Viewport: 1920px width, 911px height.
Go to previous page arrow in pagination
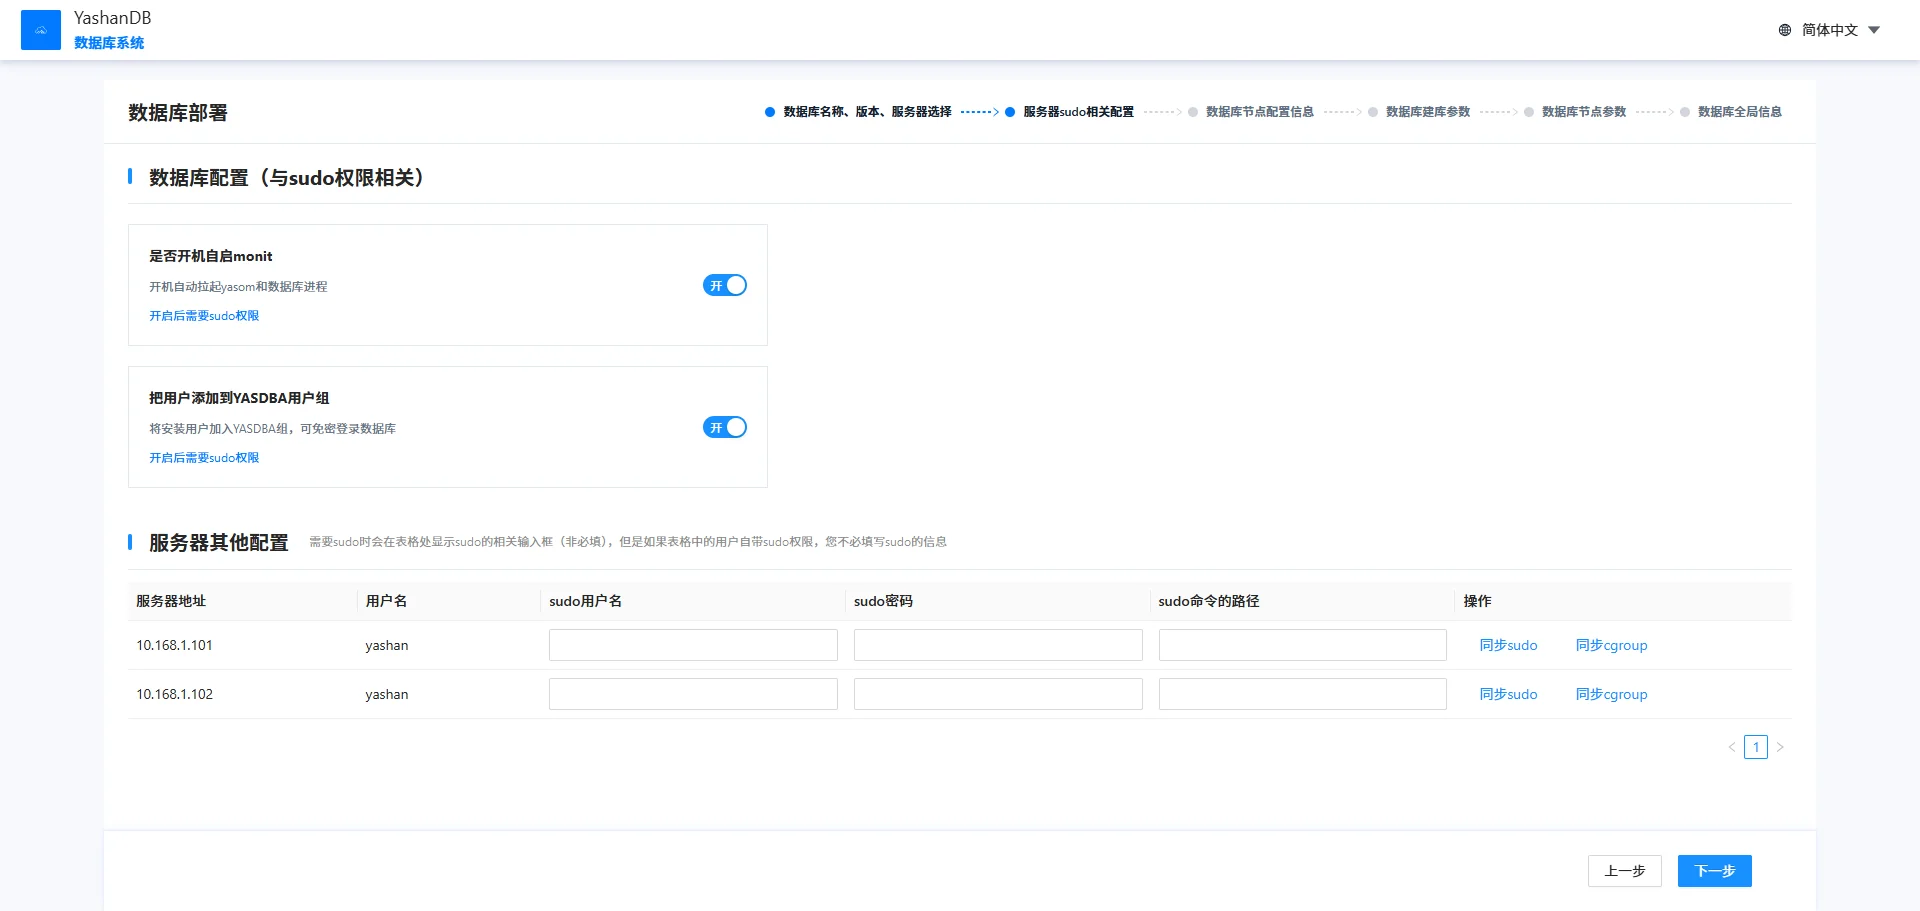[x=1732, y=748]
